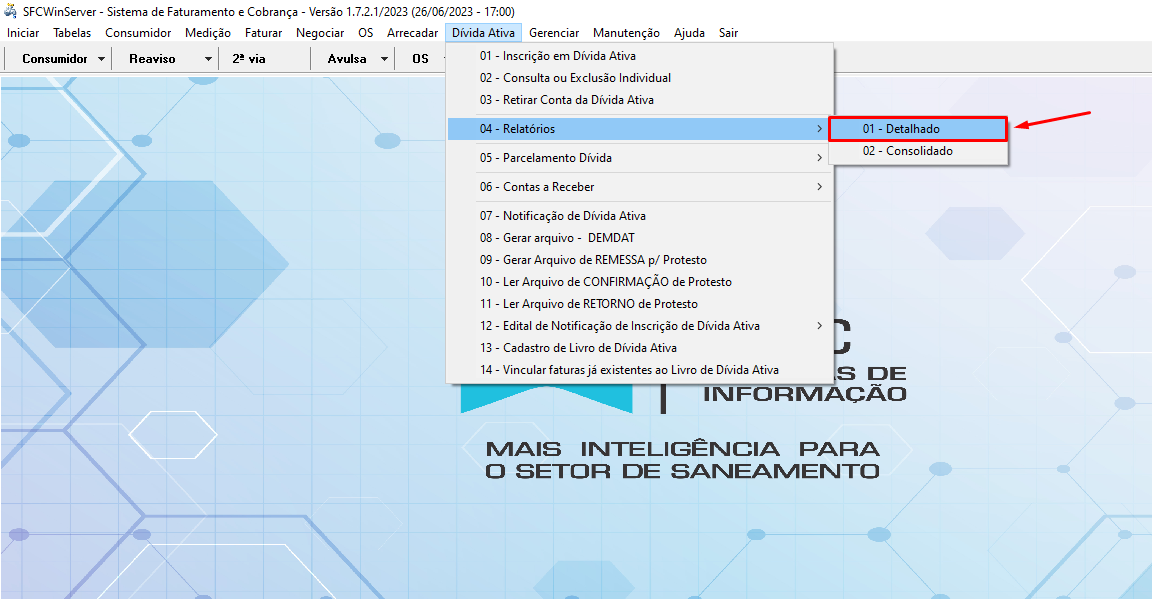Click the OS toolbar button
1152x599 pixels.
pyautogui.click(x=419, y=59)
